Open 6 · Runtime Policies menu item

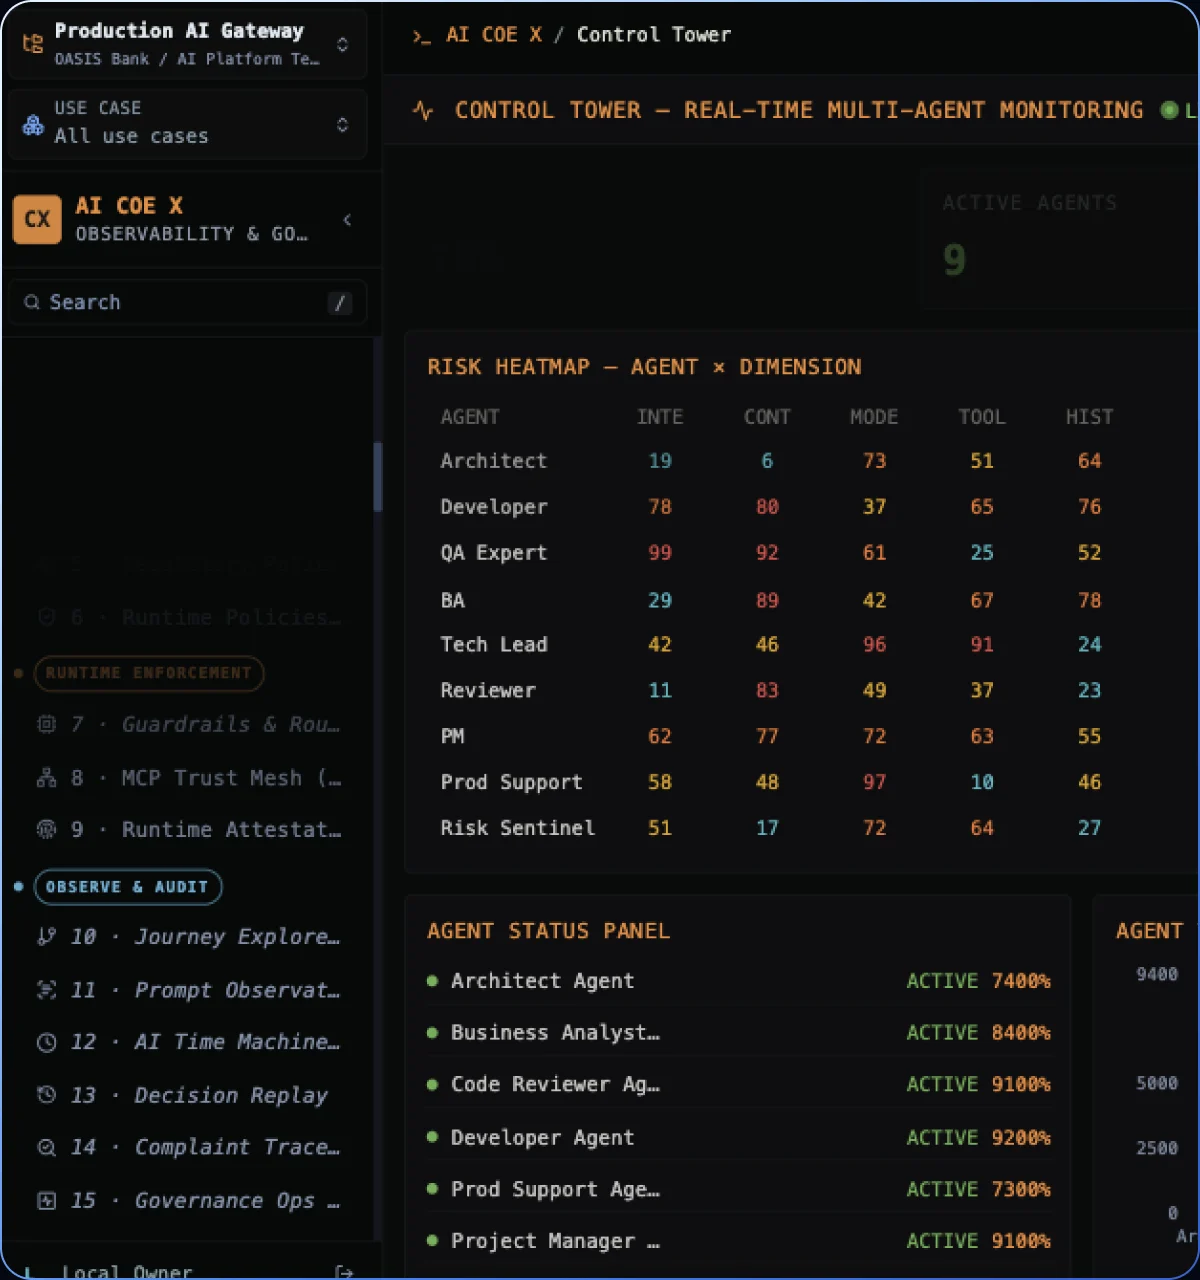click(190, 618)
